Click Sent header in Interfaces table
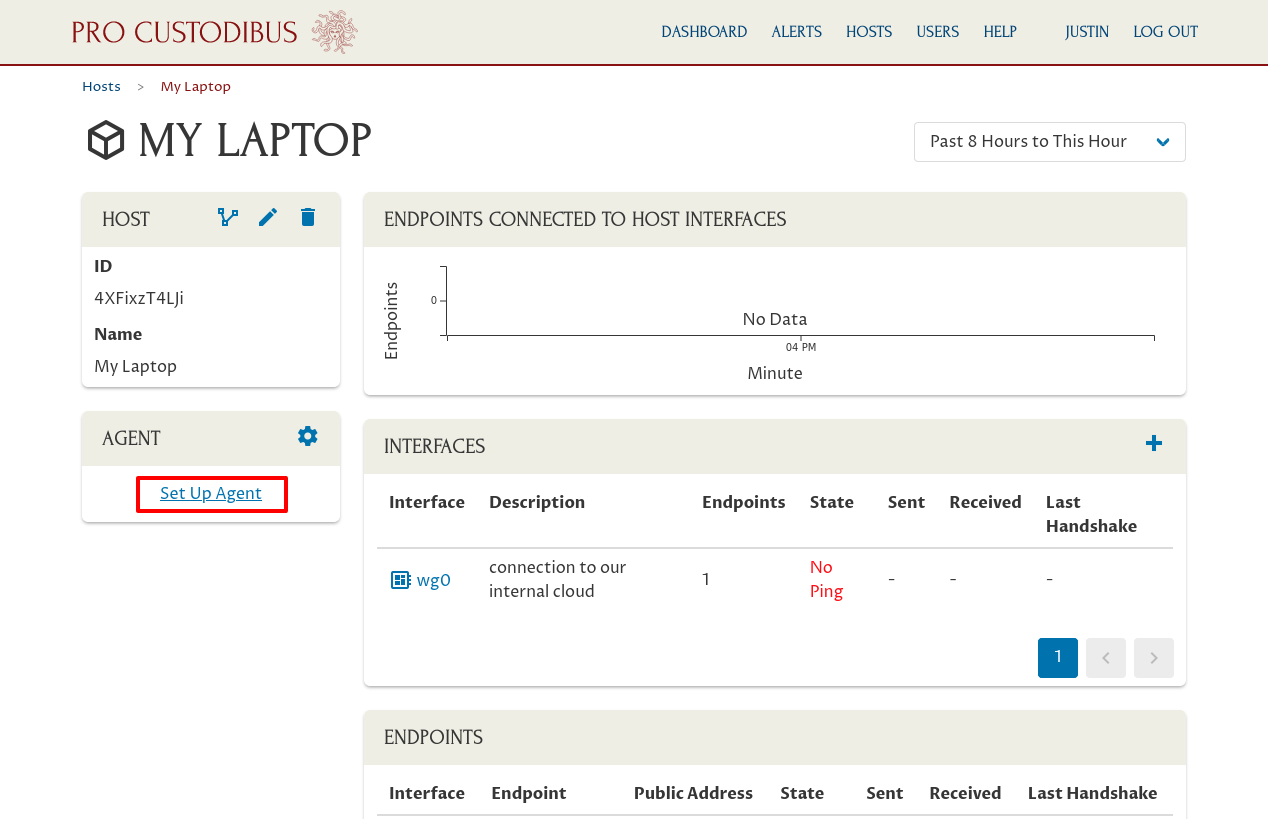Image resolution: width=1268 pixels, height=819 pixels. (x=906, y=502)
